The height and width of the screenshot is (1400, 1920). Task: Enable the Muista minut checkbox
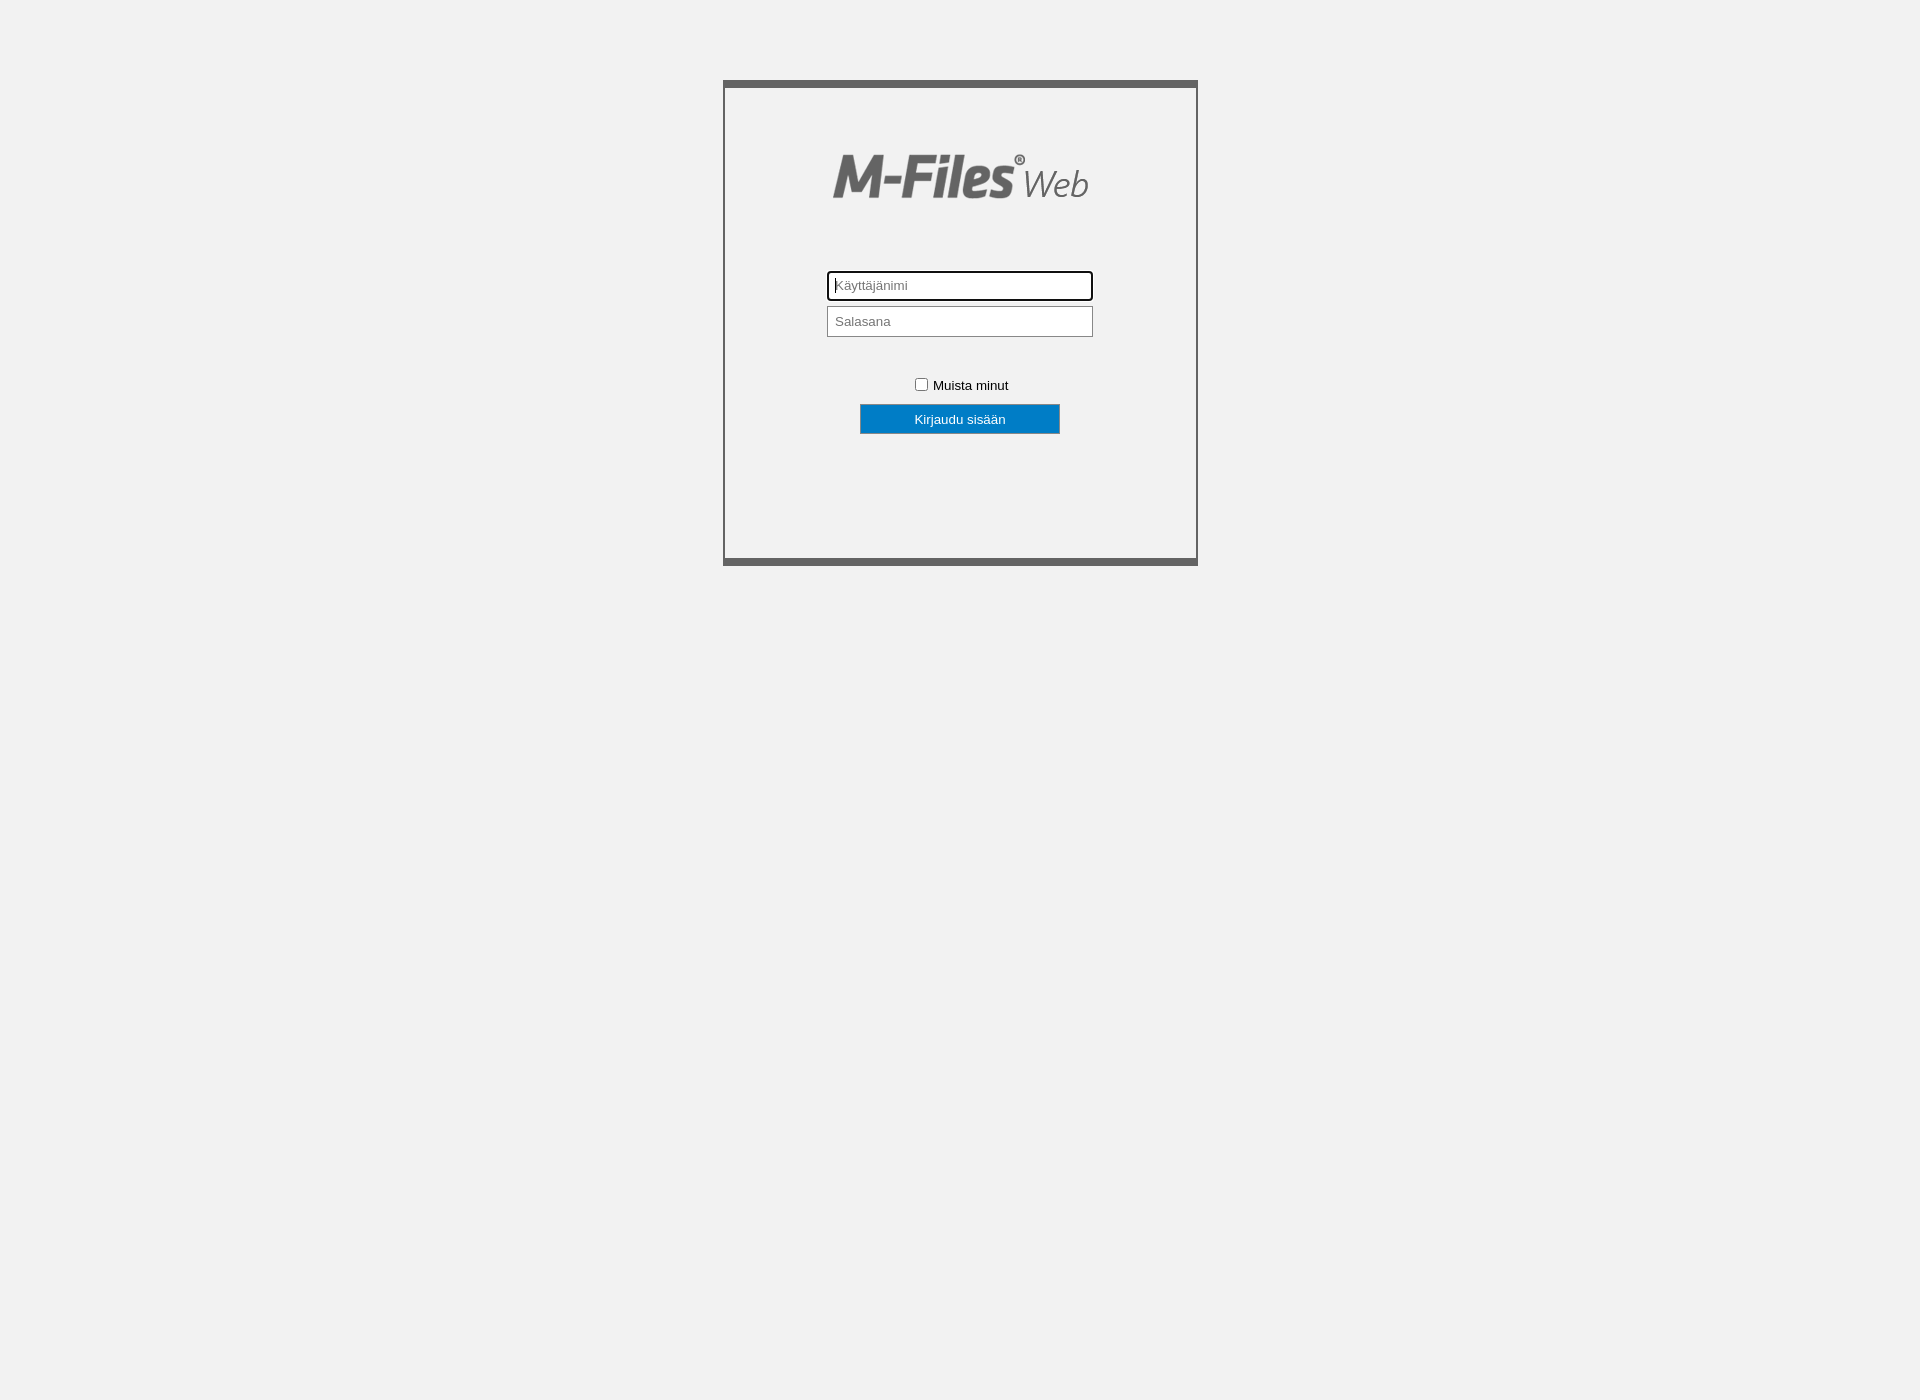[x=920, y=385]
